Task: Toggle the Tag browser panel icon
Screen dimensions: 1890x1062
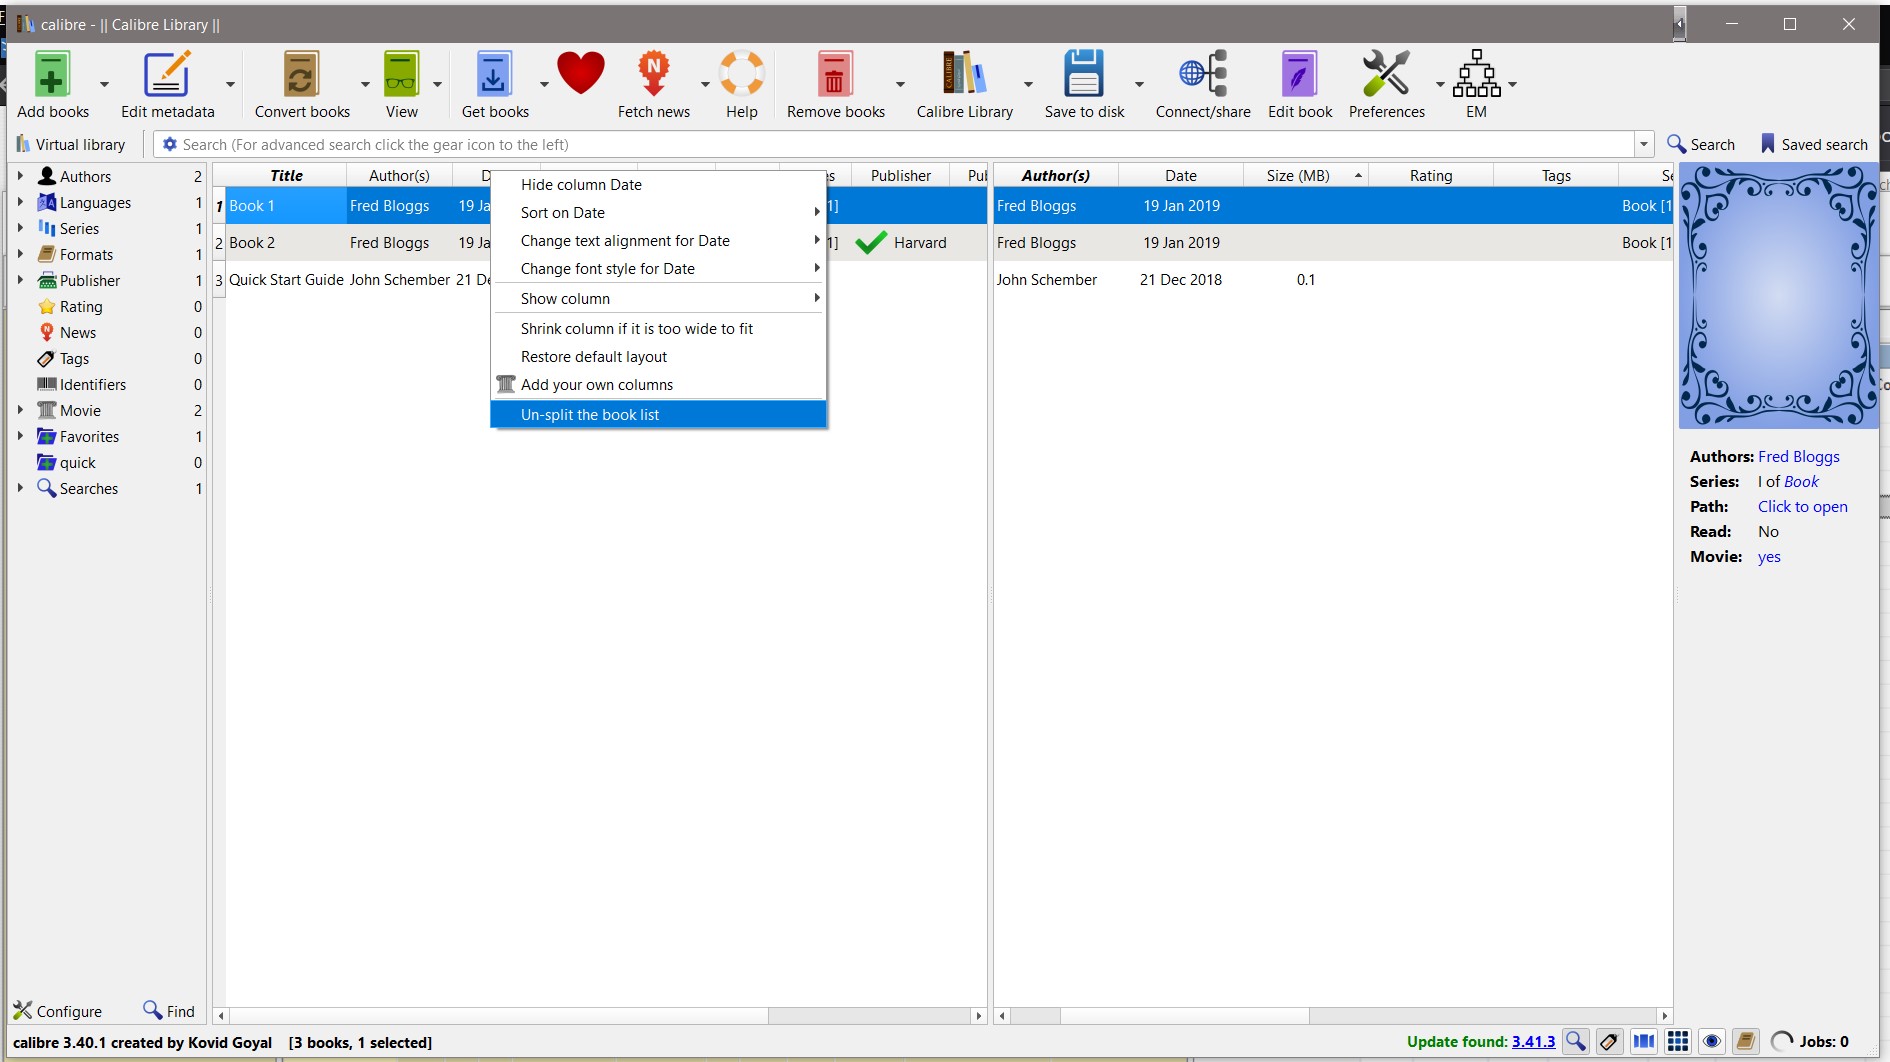Action: [1609, 1041]
